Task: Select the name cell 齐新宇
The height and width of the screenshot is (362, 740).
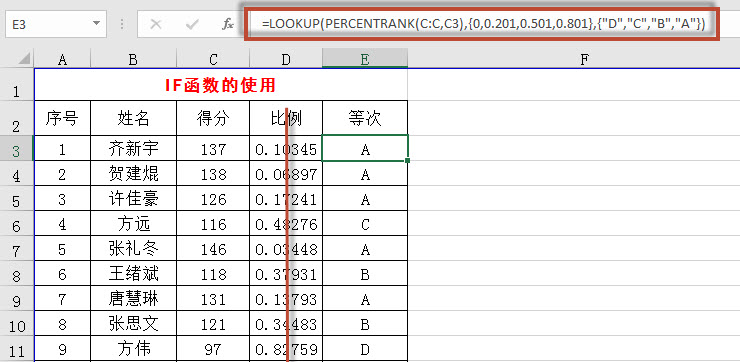Action: click(x=133, y=148)
